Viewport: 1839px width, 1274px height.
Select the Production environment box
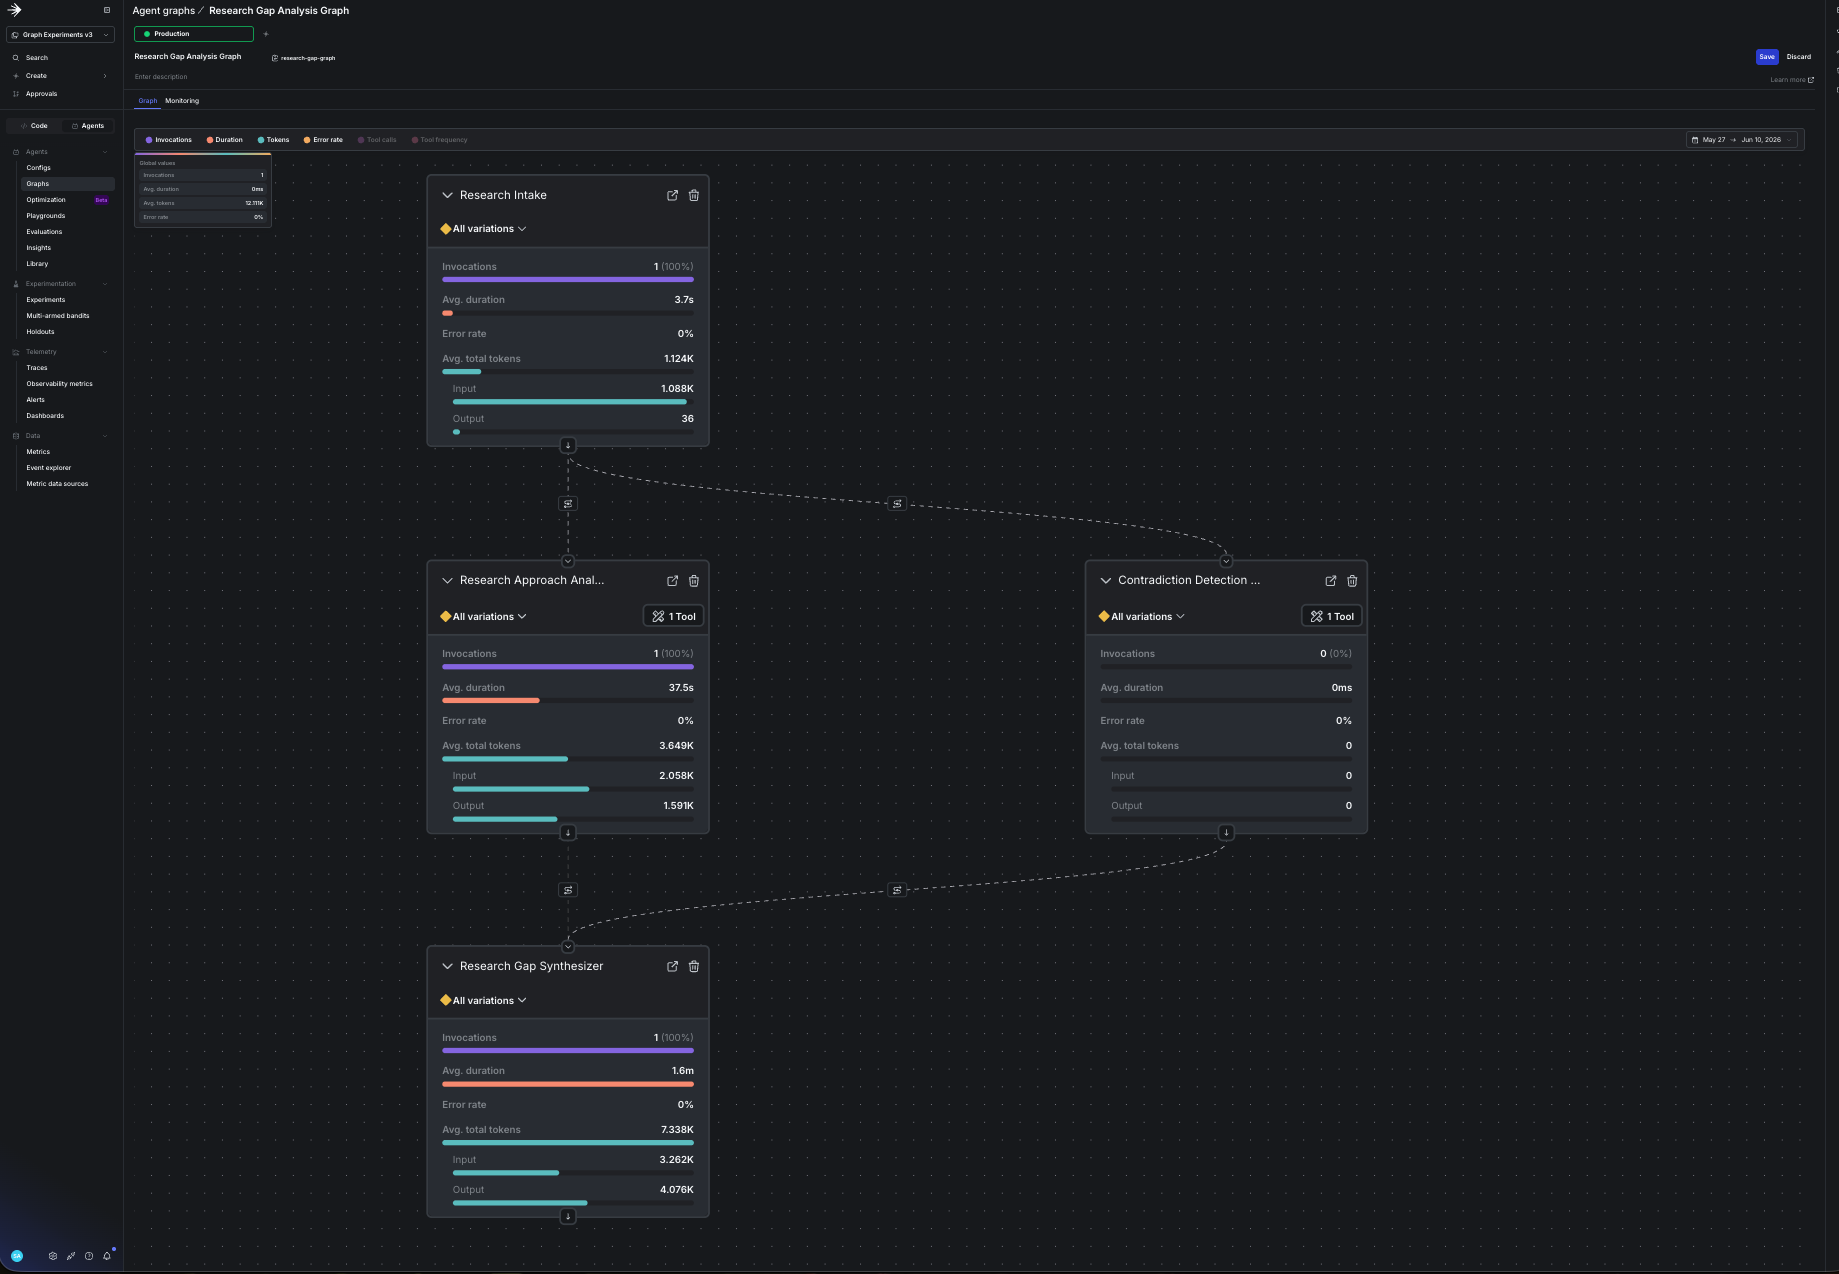(x=194, y=34)
